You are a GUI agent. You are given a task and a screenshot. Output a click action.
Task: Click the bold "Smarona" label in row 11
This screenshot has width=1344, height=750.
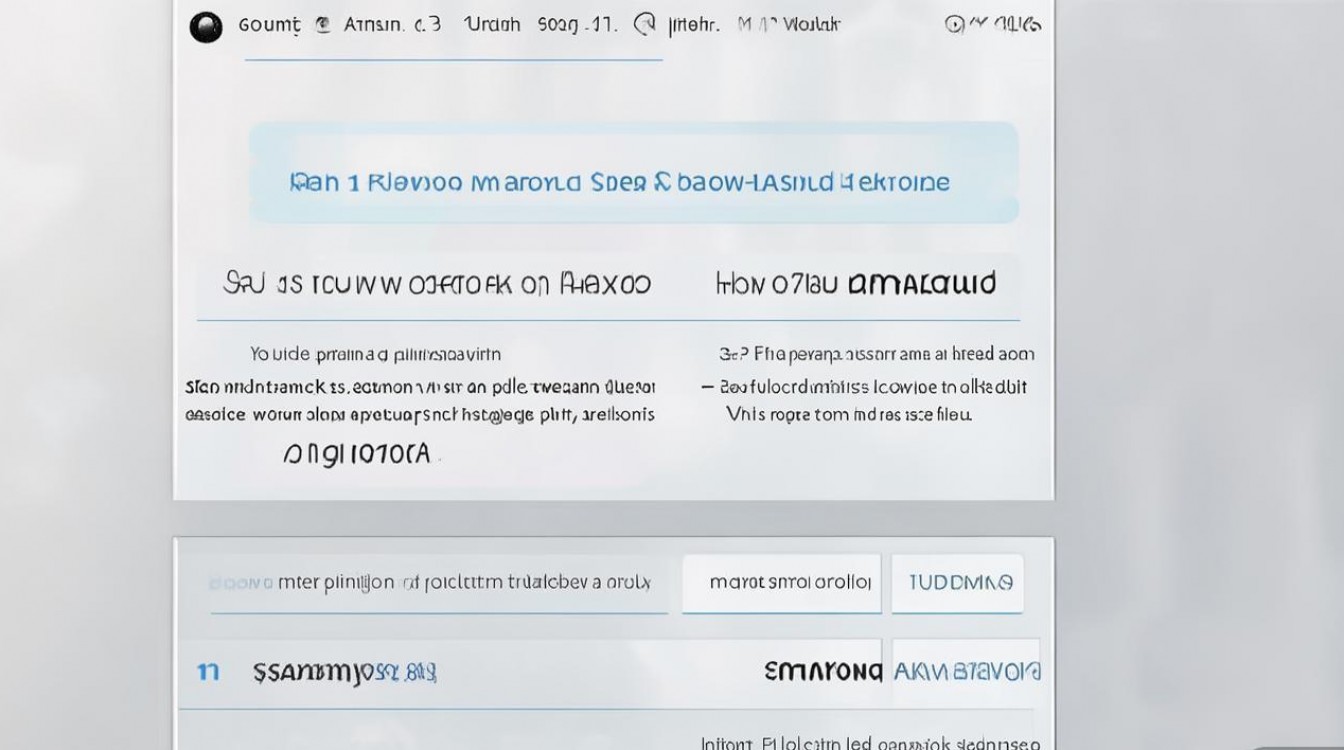(822, 672)
